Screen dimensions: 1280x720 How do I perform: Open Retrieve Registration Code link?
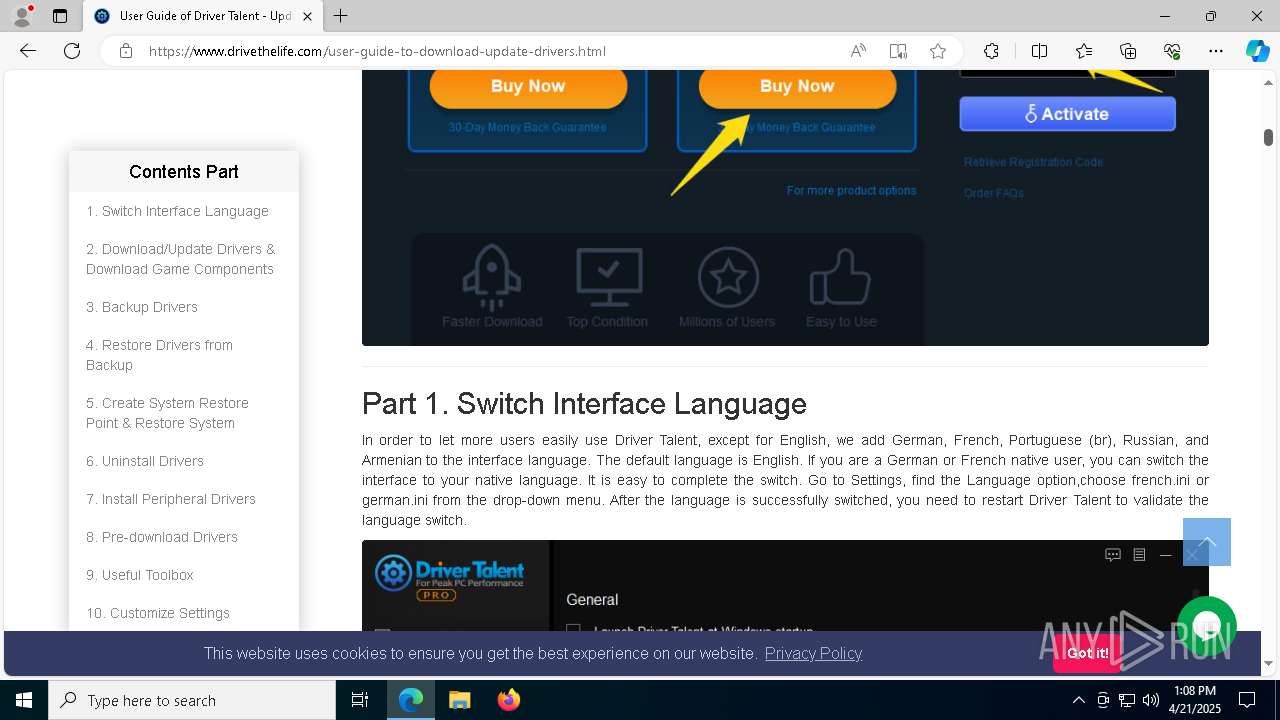click(1033, 162)
